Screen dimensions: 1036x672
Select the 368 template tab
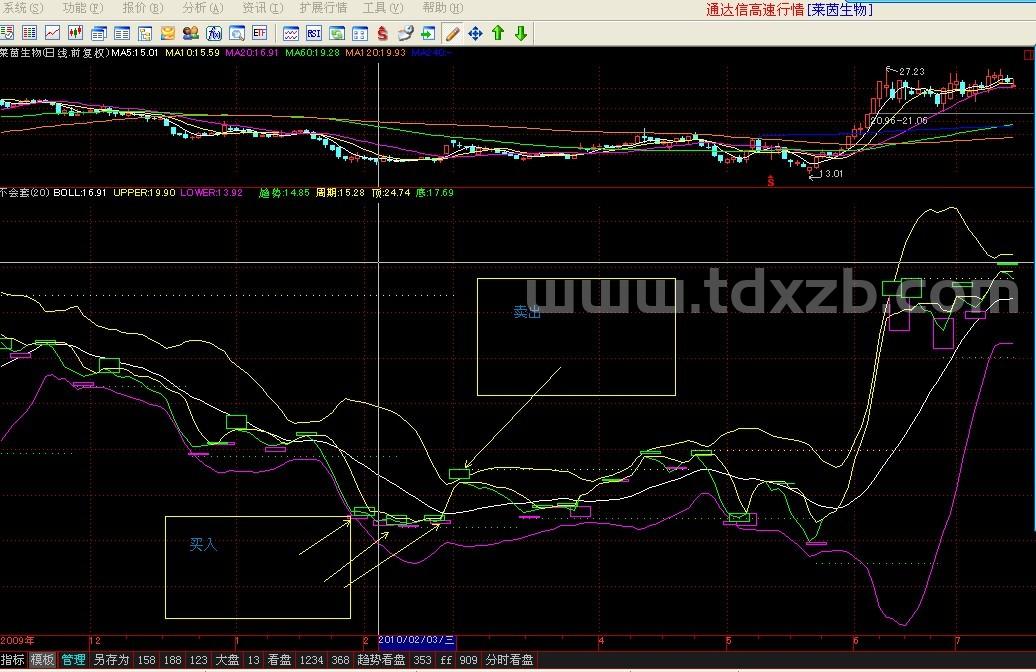pyautogui.click(x=340, y=659)
